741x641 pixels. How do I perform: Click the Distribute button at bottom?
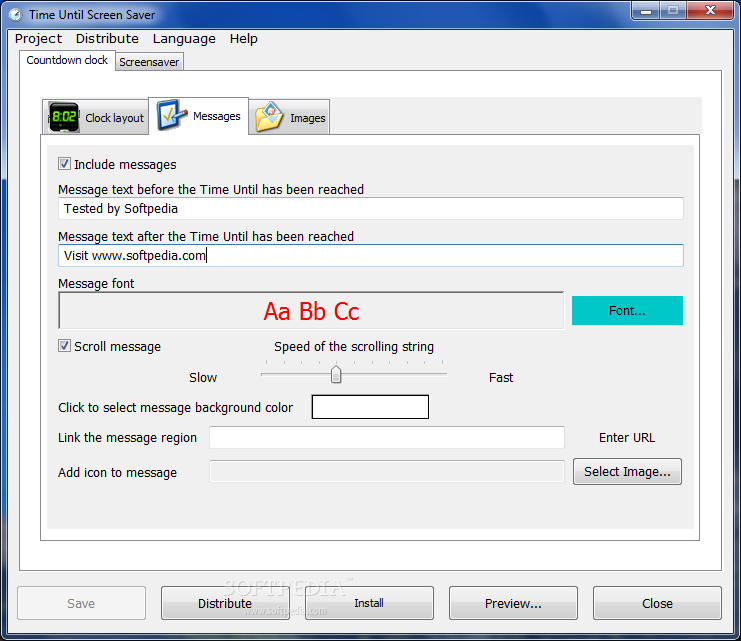[x=225, y=603]
